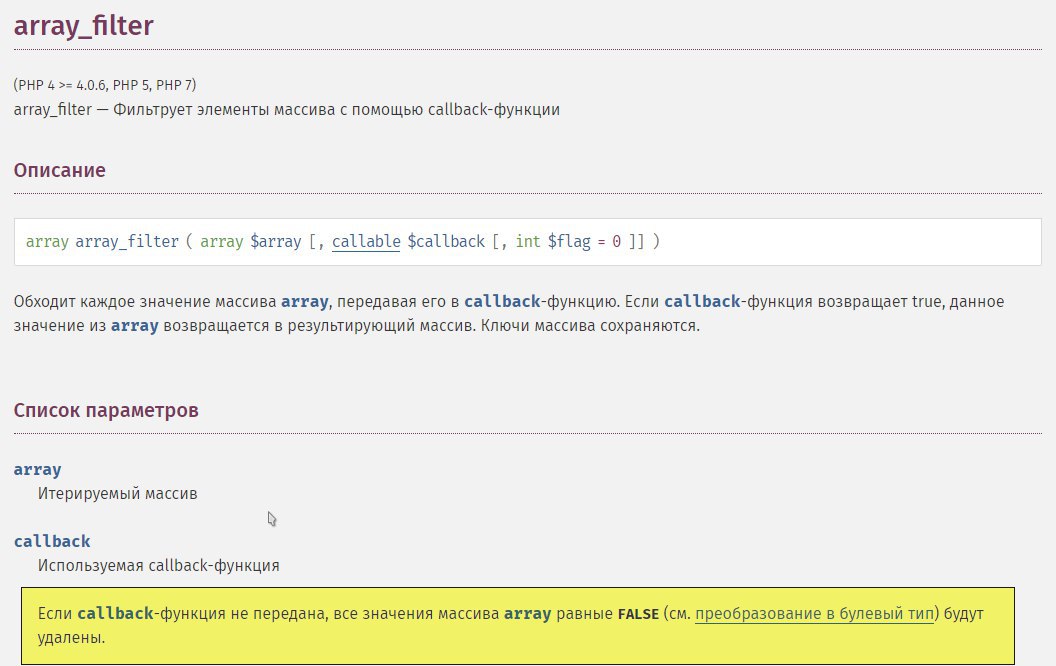
Task: Click the "array_filter" page title heading
Action: tap(84, 26)
